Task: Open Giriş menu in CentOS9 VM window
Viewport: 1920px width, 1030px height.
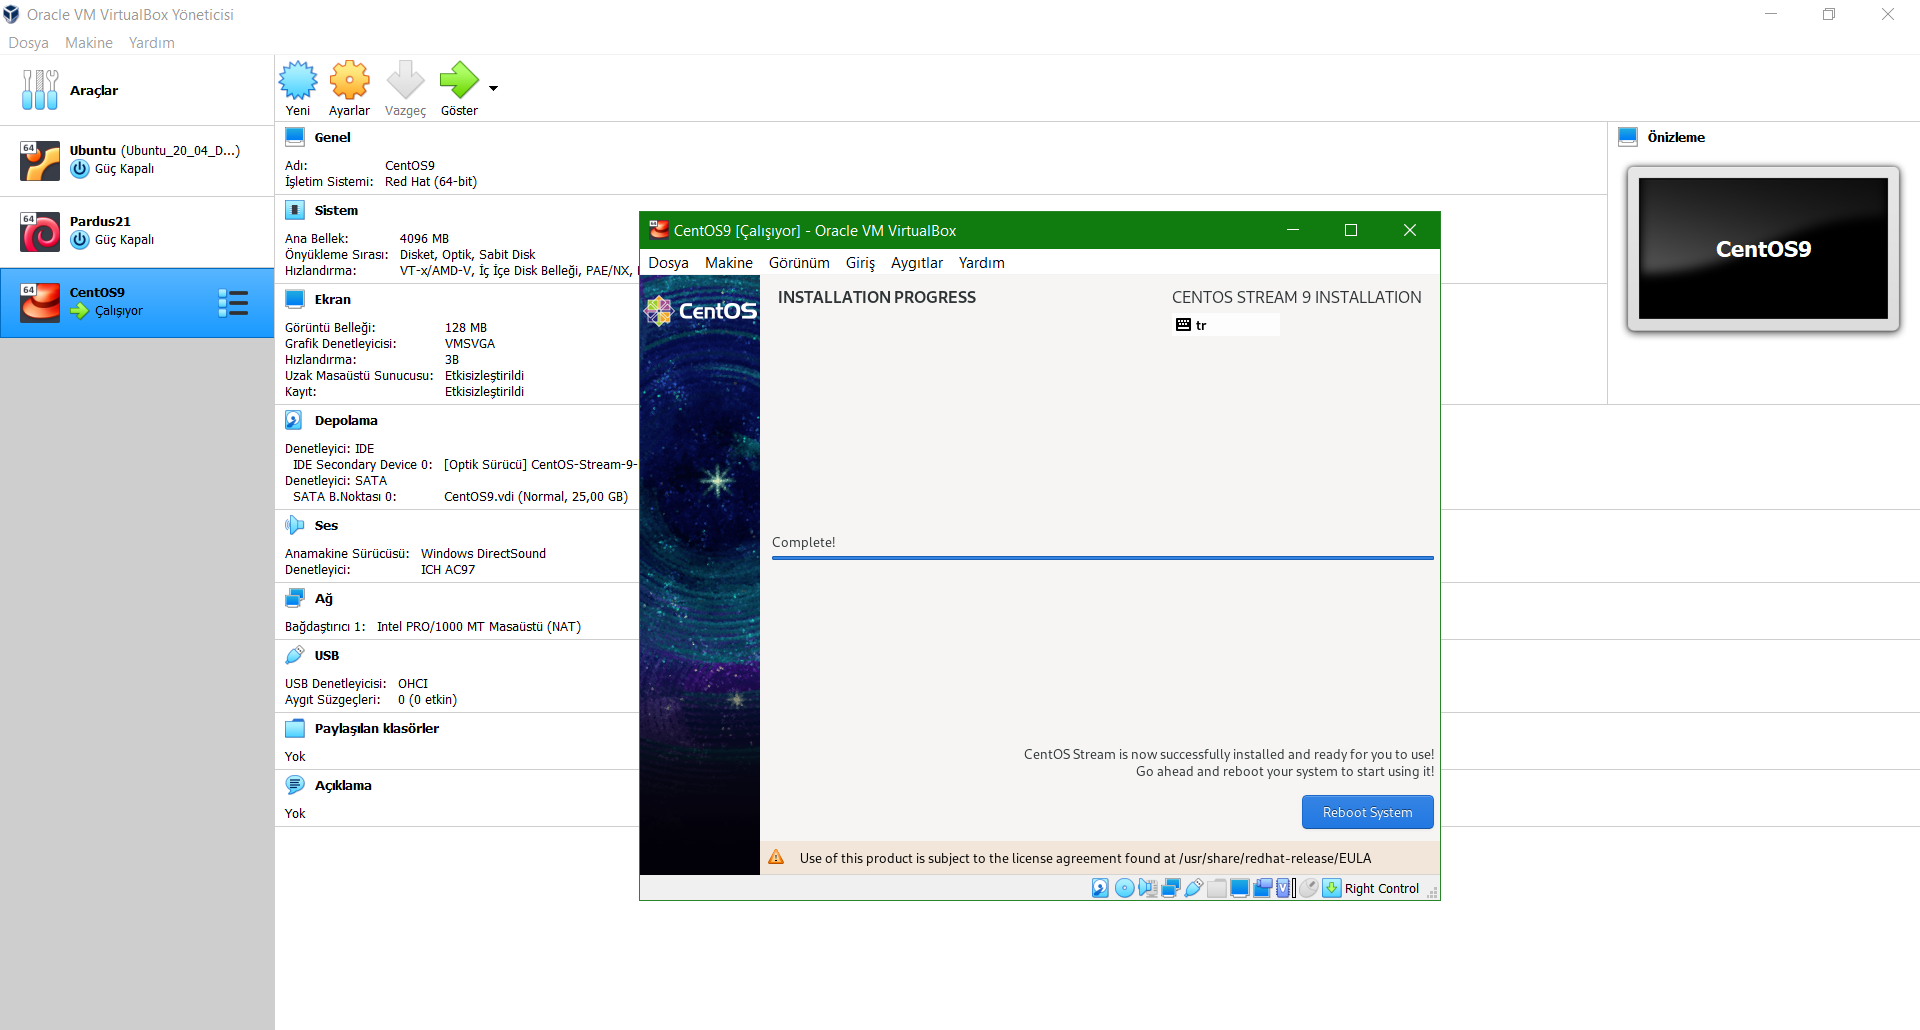Action: (x=860, y=262)
